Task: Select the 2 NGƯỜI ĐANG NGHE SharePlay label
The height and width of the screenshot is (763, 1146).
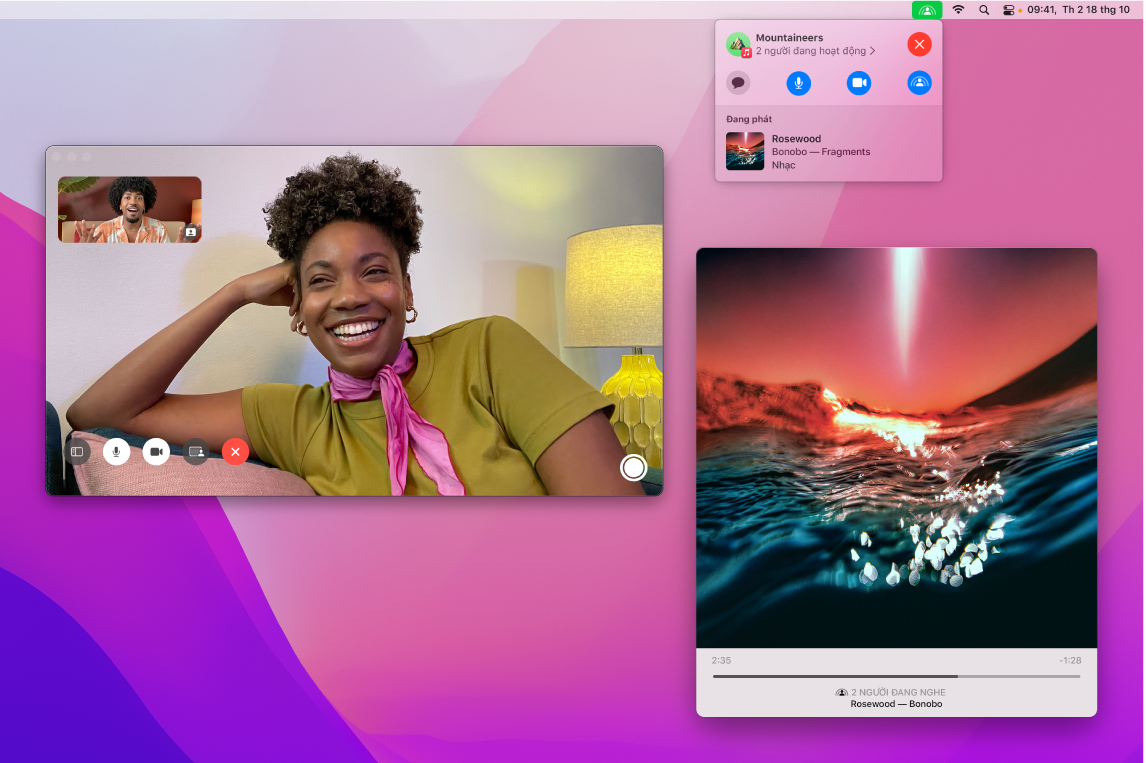Action: point(895,691)
